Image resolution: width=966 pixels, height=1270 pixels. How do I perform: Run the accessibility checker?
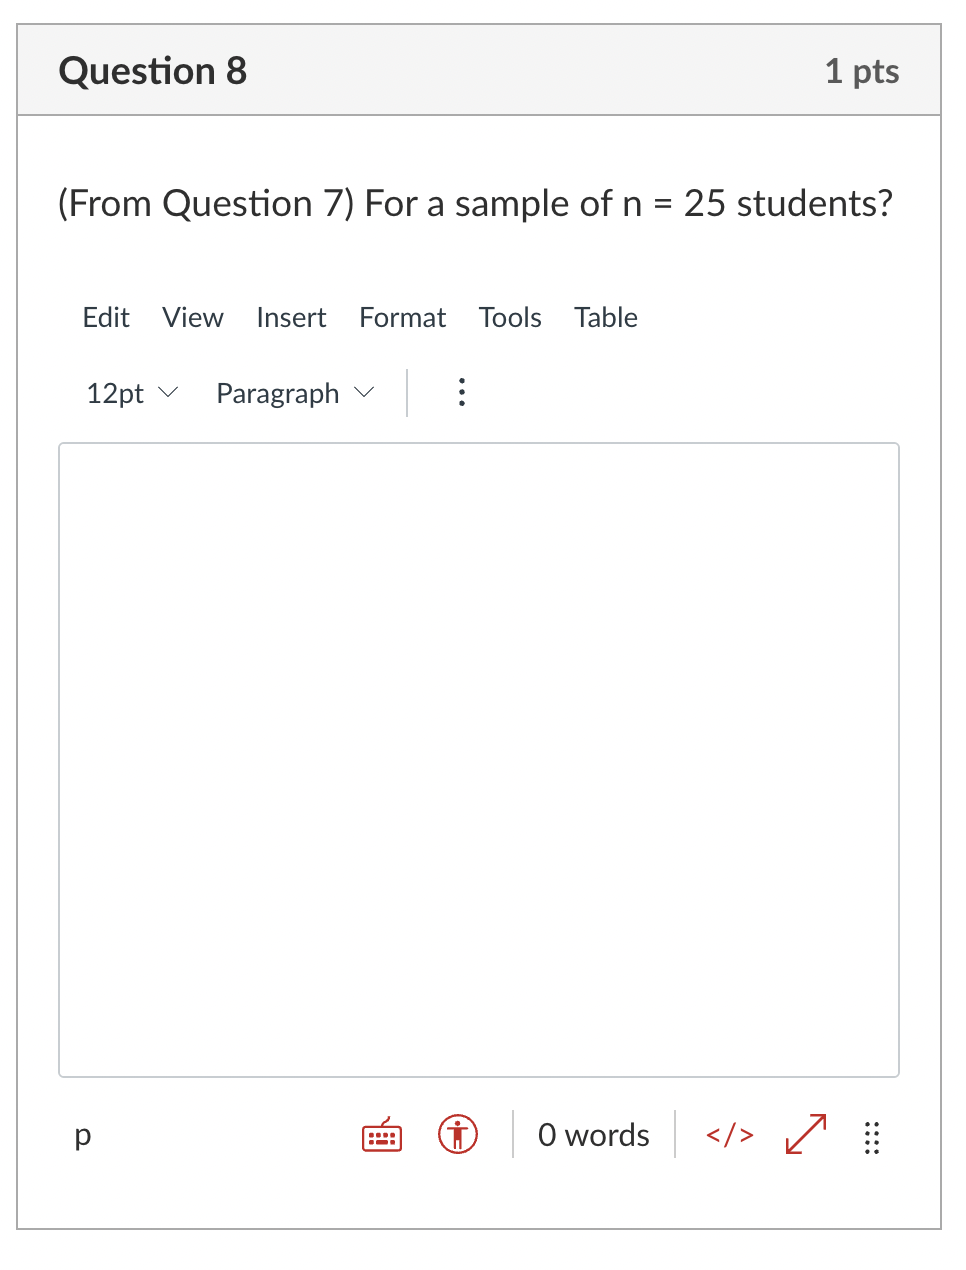pos(457,1135)
